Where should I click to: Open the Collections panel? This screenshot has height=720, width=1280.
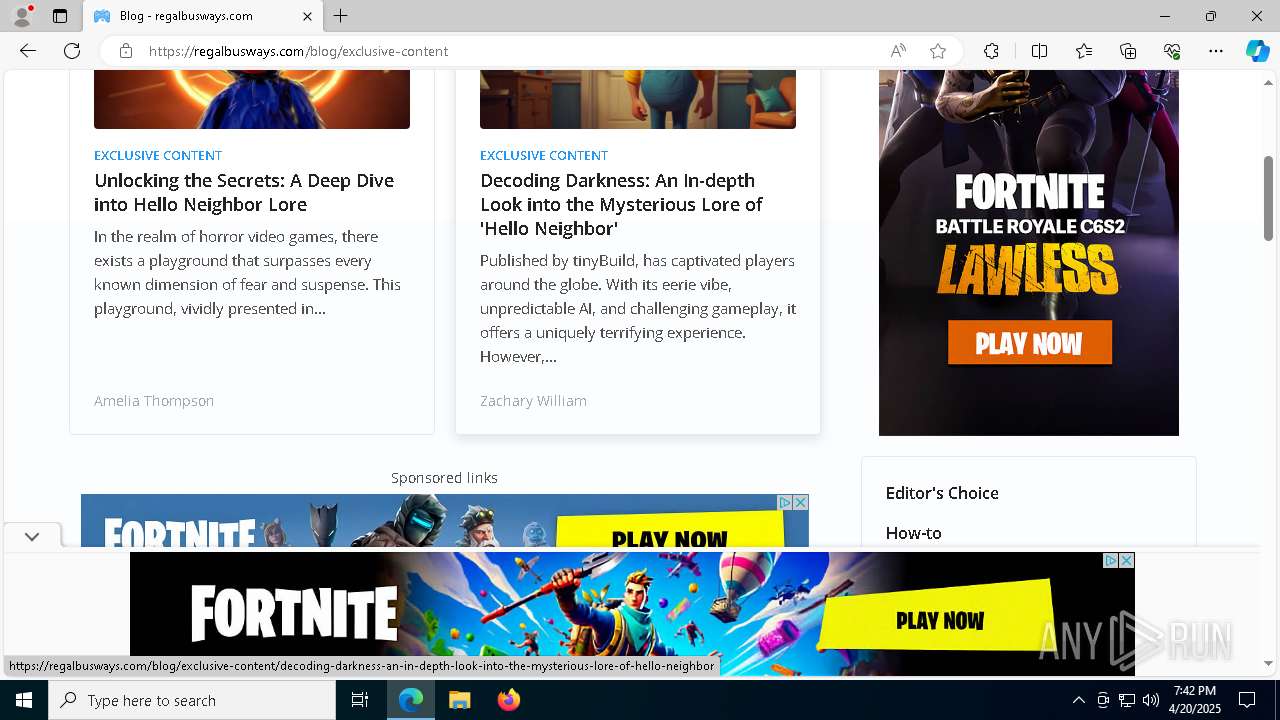tap(1128, 51)
